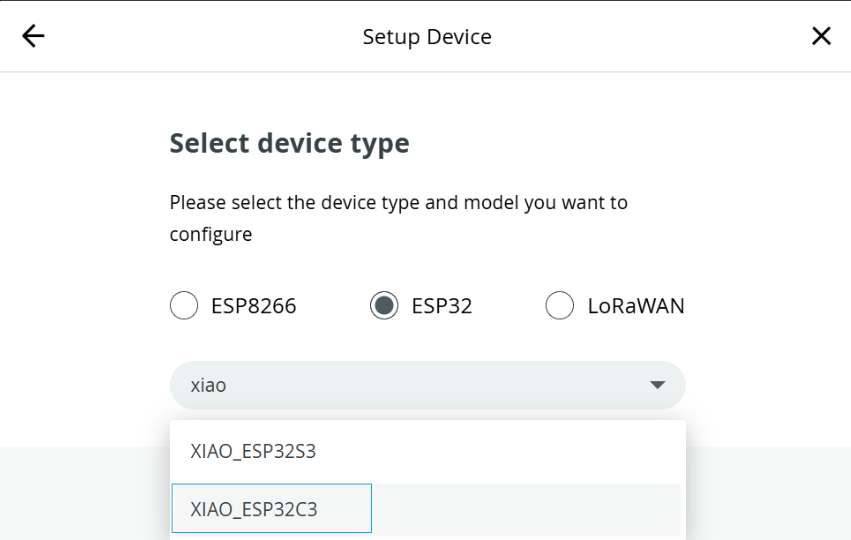Click the Select device type heading
Image resolution: width=851 pixels, height=540 pixels.
point(289,143)
